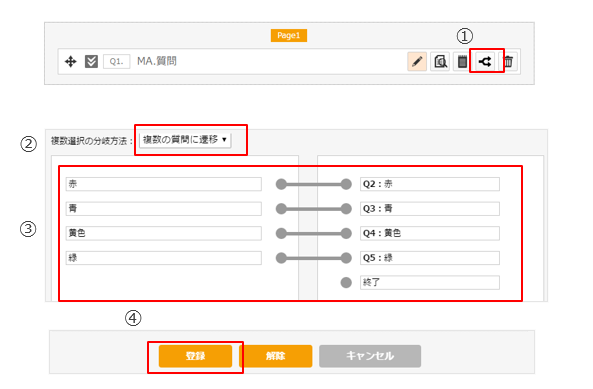Click the connector dot beside 赤 choice
Viewport: 593px width, 389px height.
point(281,184)
